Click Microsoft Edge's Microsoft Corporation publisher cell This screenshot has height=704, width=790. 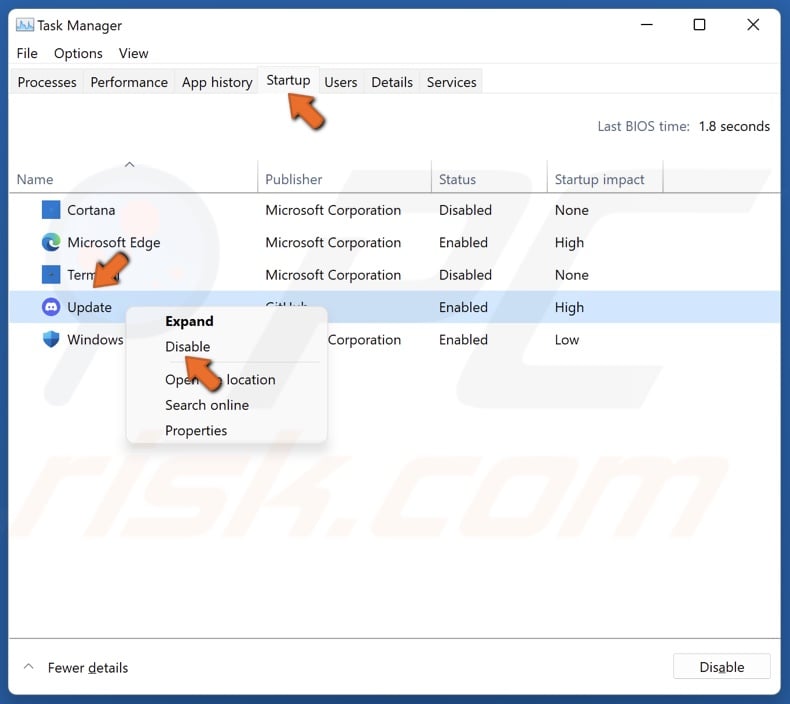point(333,242)
